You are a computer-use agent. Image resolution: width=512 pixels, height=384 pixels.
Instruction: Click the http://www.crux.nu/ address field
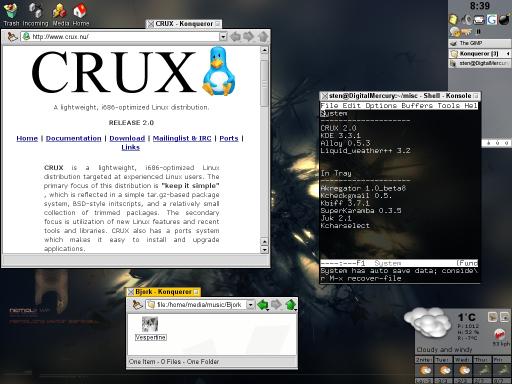coord(120,37)
